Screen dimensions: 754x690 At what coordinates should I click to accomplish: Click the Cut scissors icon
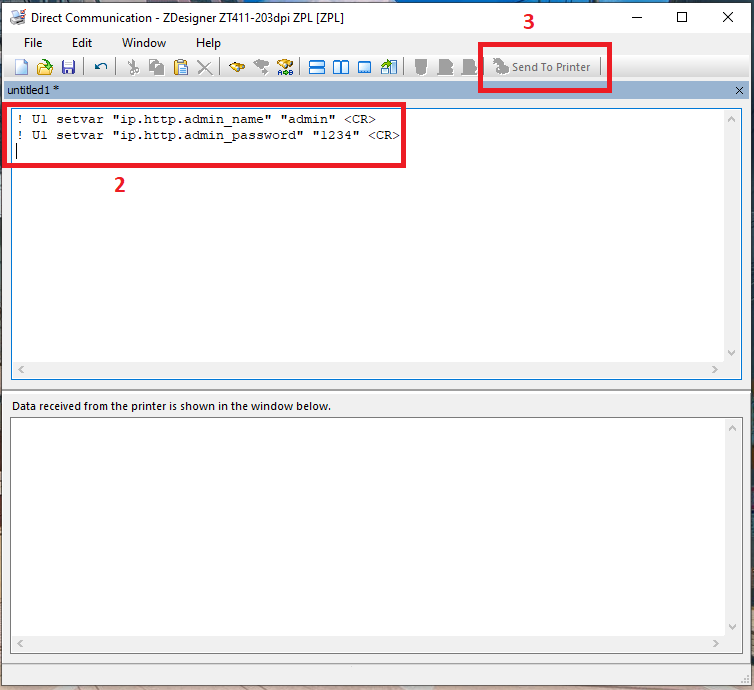[x=132, y=67]
